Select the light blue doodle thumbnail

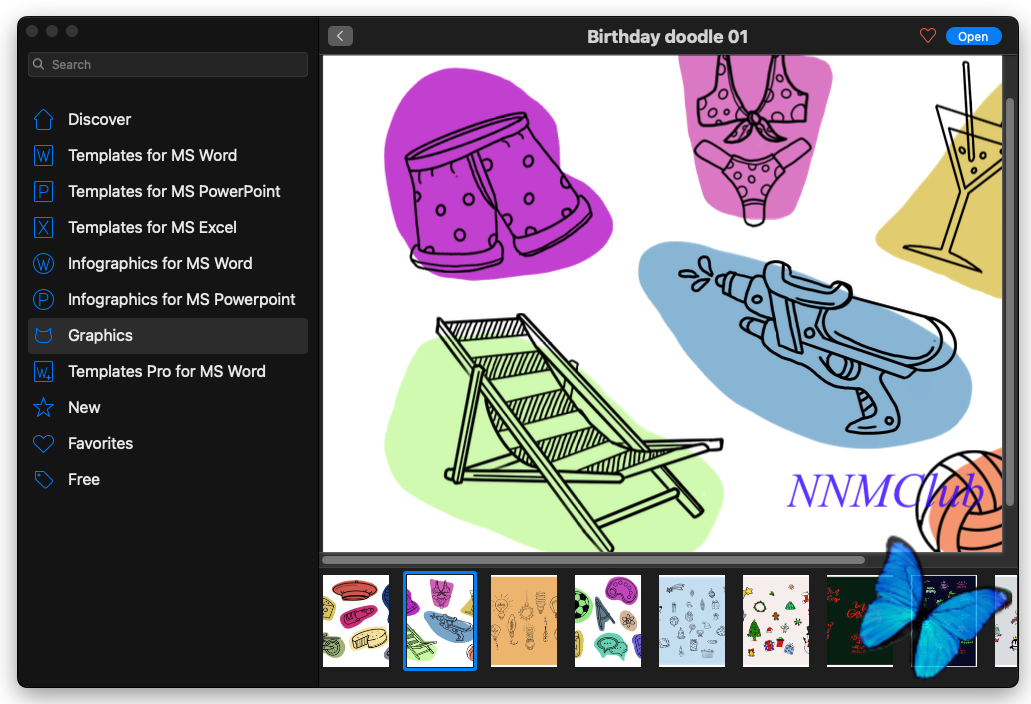[x=692, y=621]
